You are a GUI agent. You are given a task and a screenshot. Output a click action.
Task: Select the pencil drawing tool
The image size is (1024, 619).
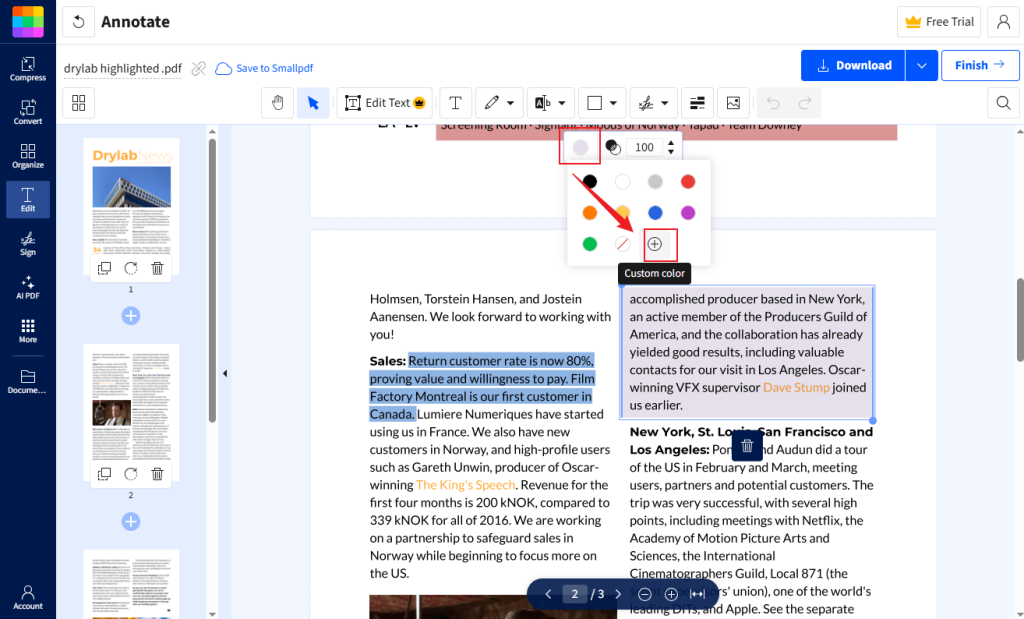(492, 102)
